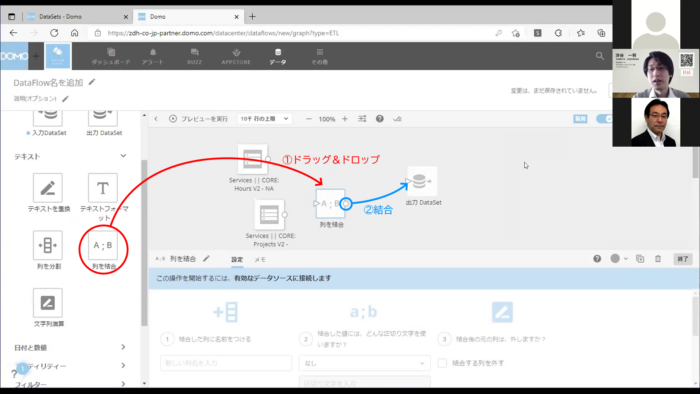Open canvas toolbar help icon
The width and height of the screenshot is (700, 394).
pyautogui.click(x=379, y=119)
